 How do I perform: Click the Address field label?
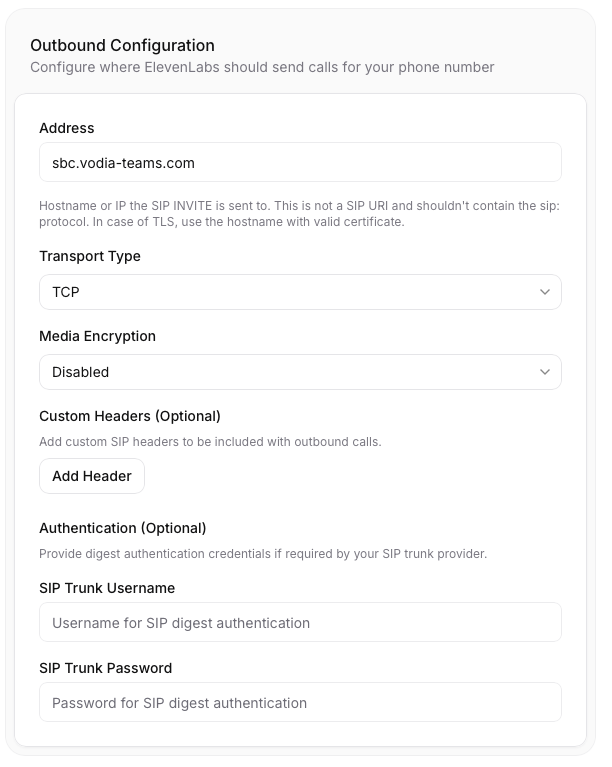point(67,128)
